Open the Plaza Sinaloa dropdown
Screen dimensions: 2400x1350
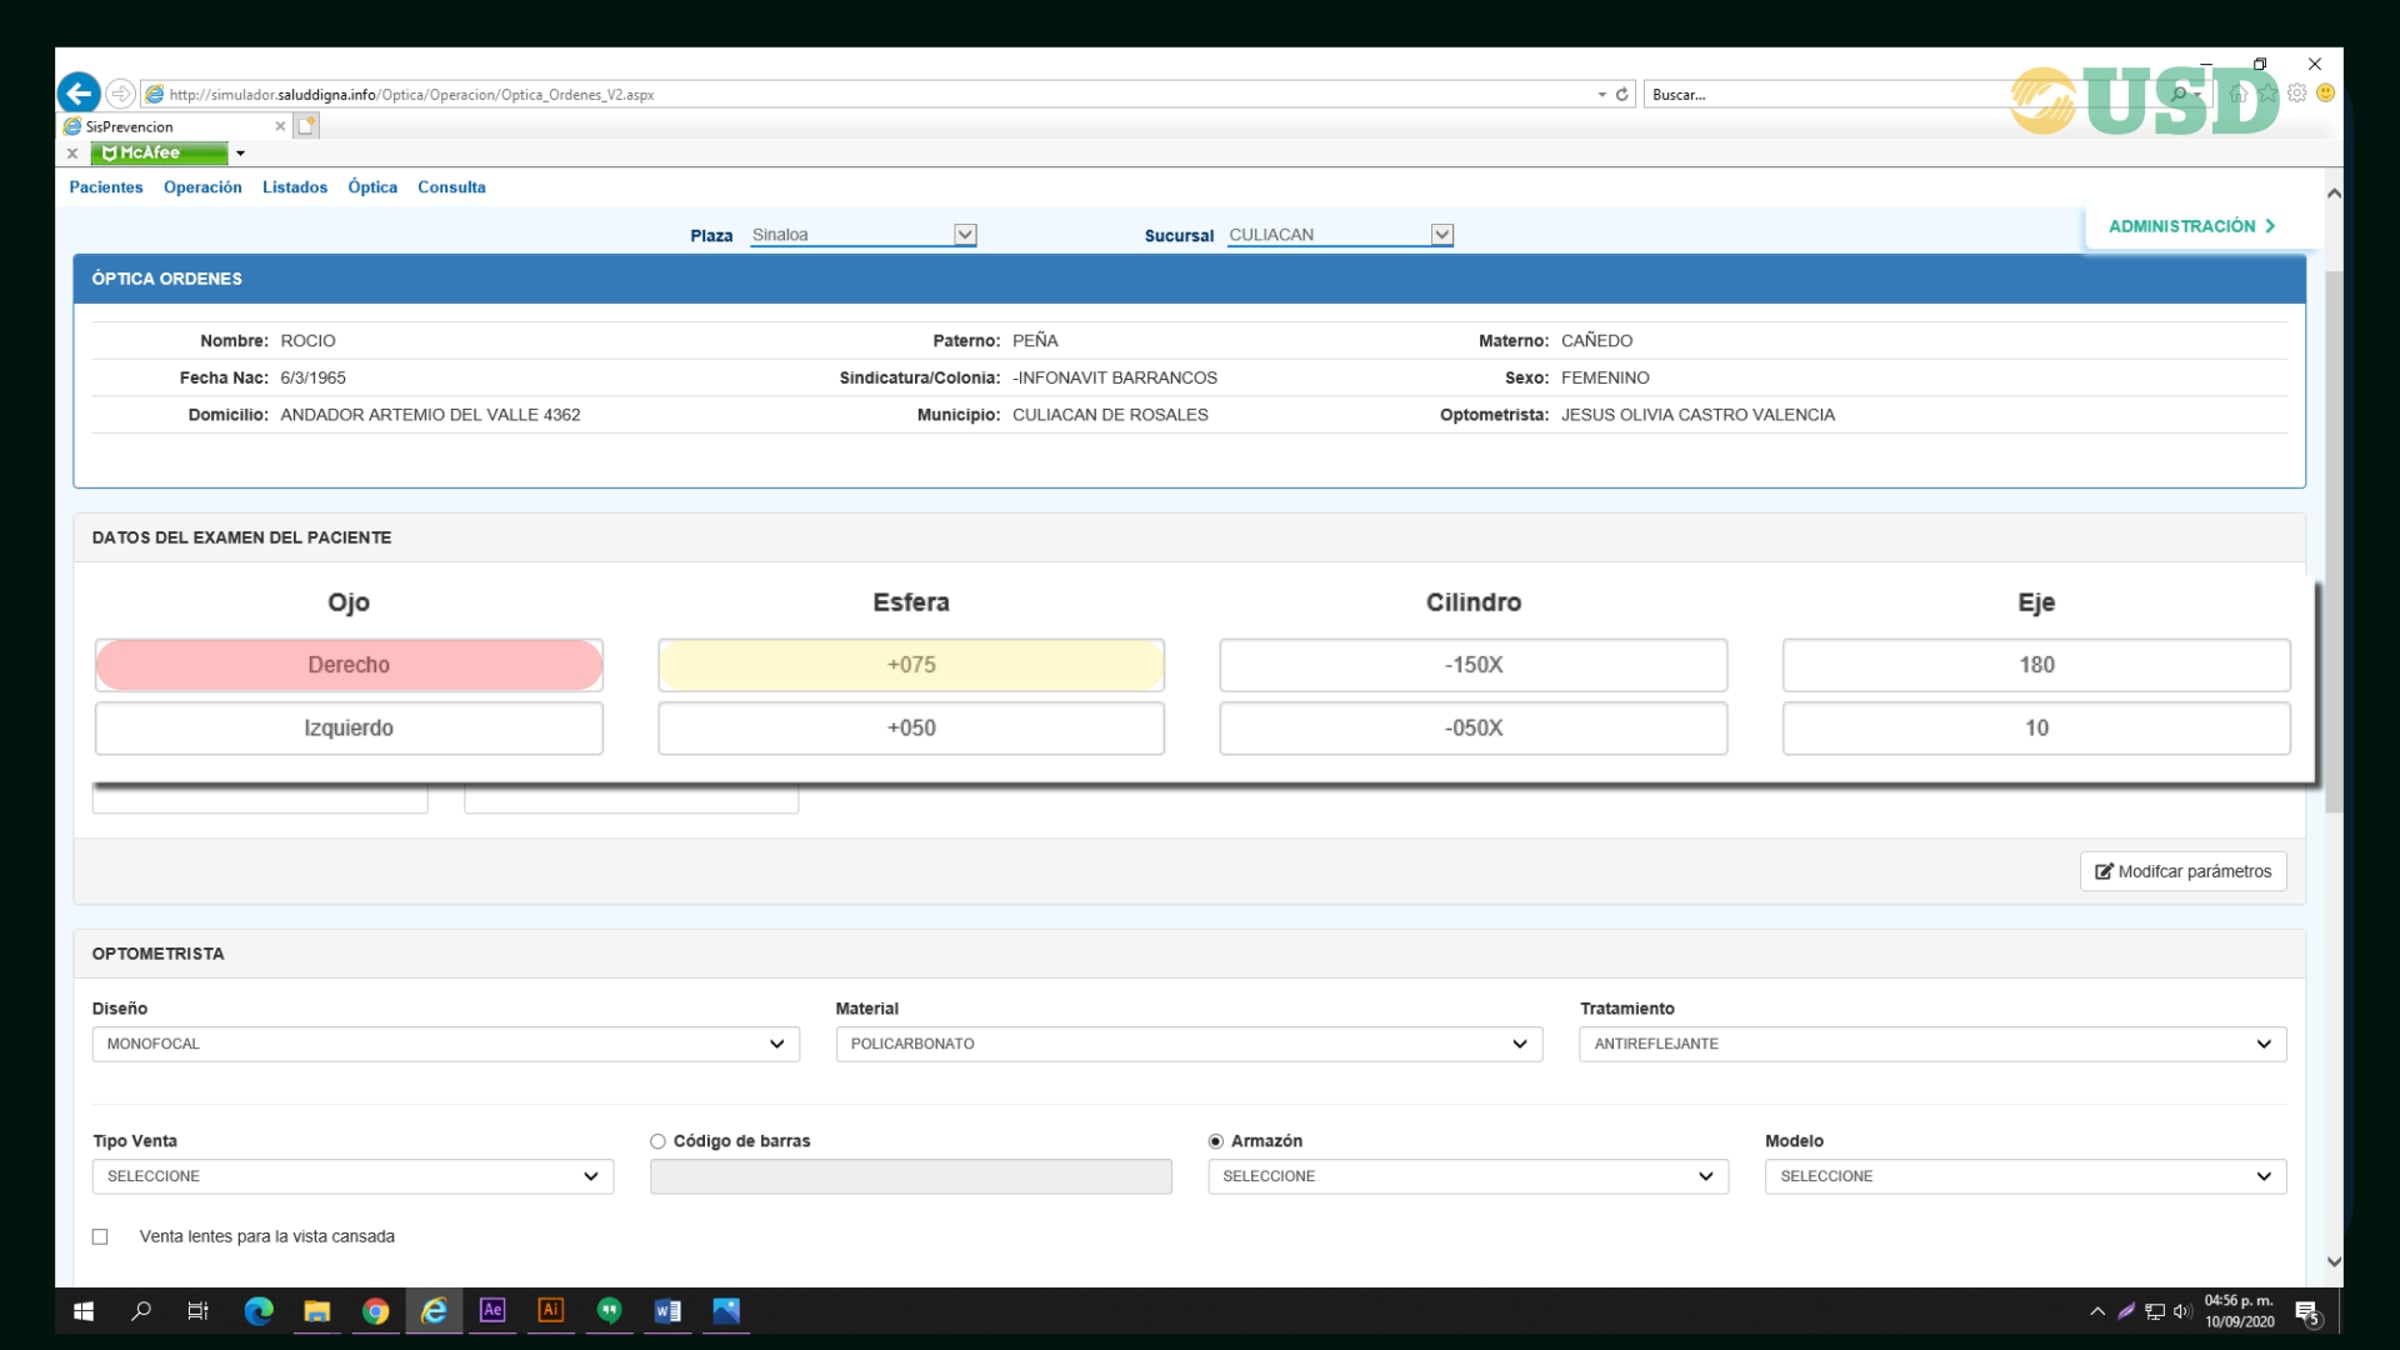pos(964,234)
